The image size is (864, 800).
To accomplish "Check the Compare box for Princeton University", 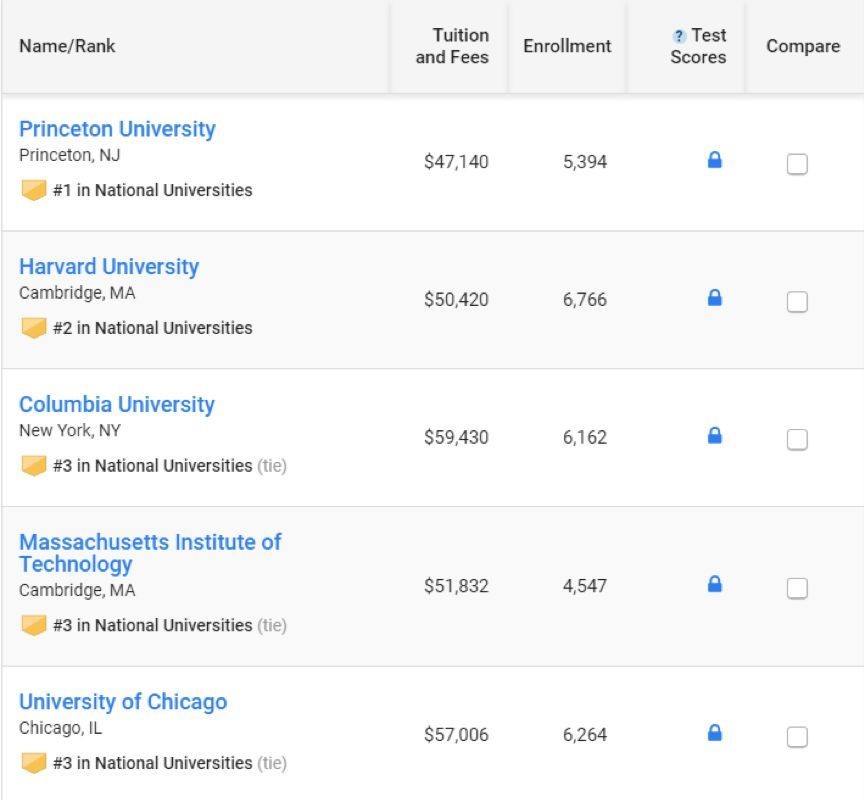I will [797, 164].
